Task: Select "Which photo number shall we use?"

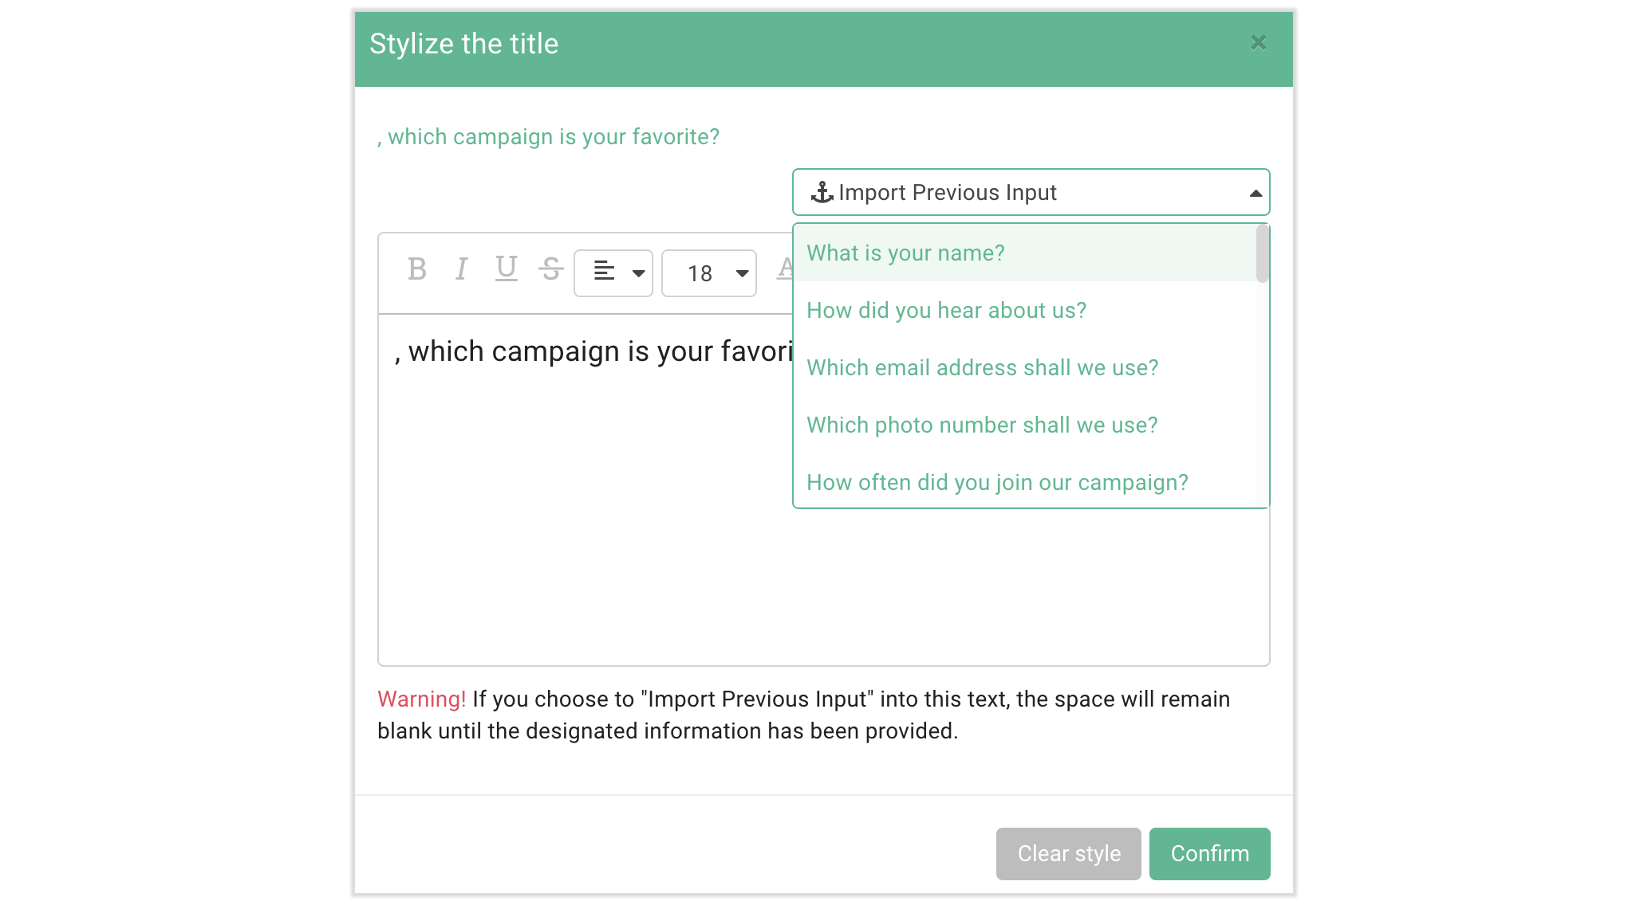Action: pos(1025,425)
